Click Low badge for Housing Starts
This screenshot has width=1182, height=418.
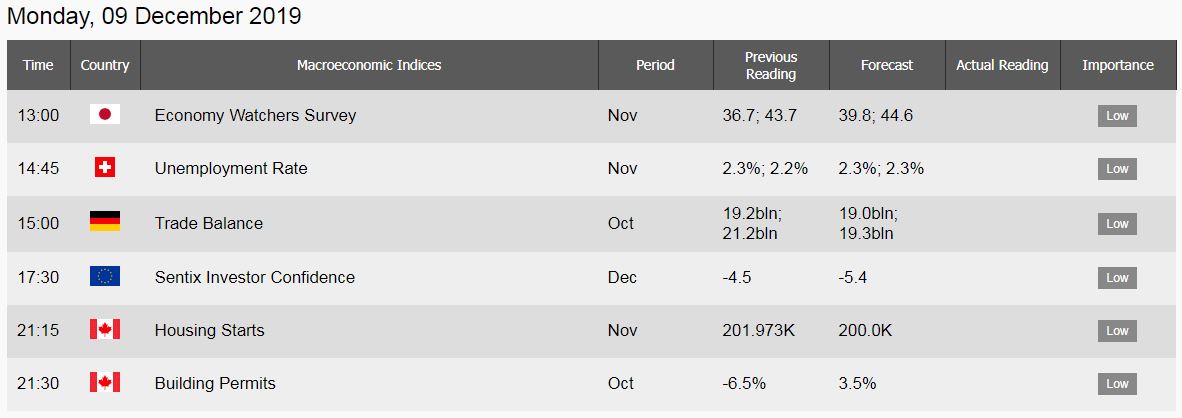pos(1117,331)
